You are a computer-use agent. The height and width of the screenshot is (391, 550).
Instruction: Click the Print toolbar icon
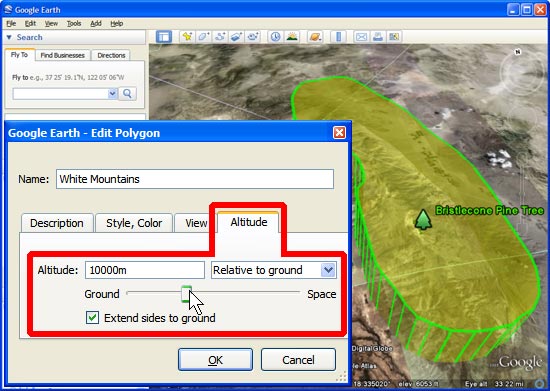pyautogui.click(x=377, y=36)
